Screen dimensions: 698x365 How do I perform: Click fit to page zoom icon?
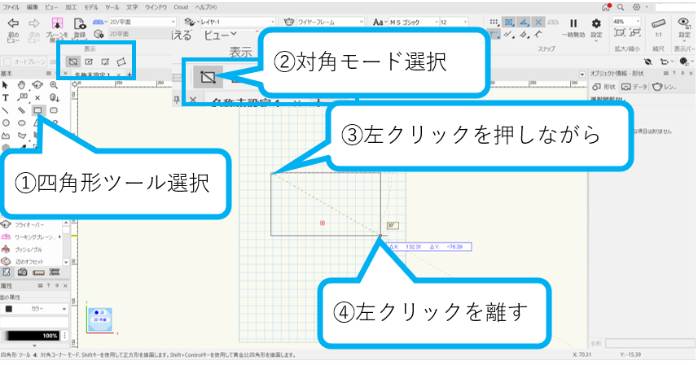pos(620,32)
